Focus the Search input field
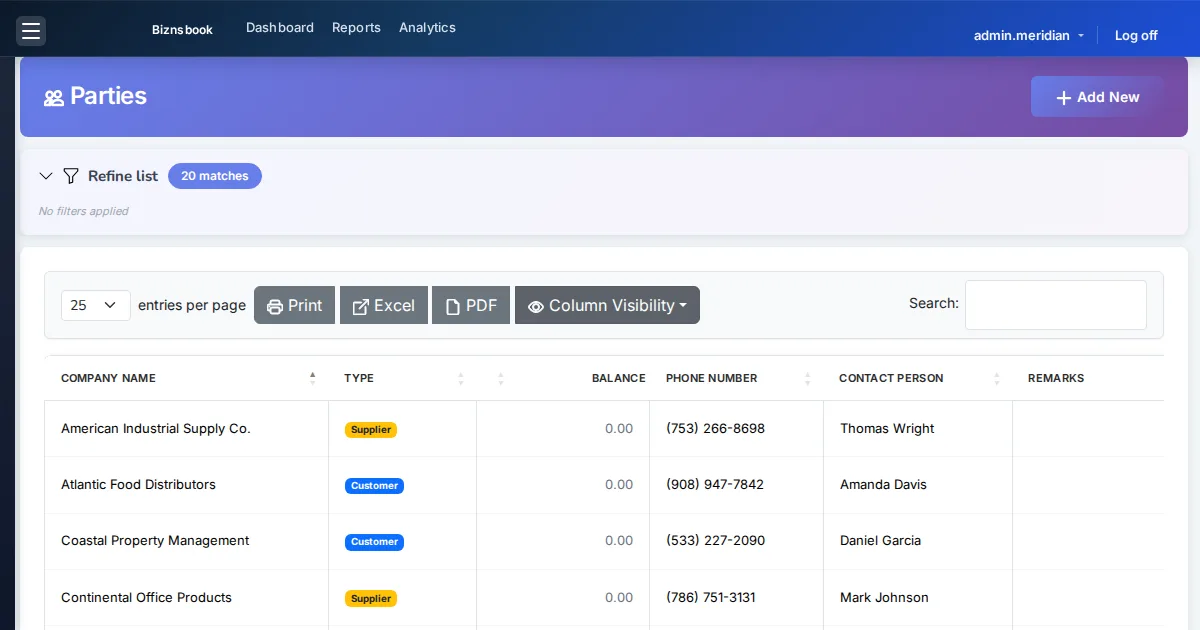The image size is (1200, 630). pyautogui.click(x=1056, y=305)
